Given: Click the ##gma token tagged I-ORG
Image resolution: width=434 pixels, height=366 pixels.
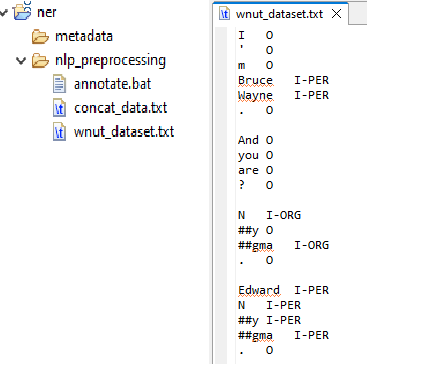Looking at the screenshot, I should pos(255,245).
